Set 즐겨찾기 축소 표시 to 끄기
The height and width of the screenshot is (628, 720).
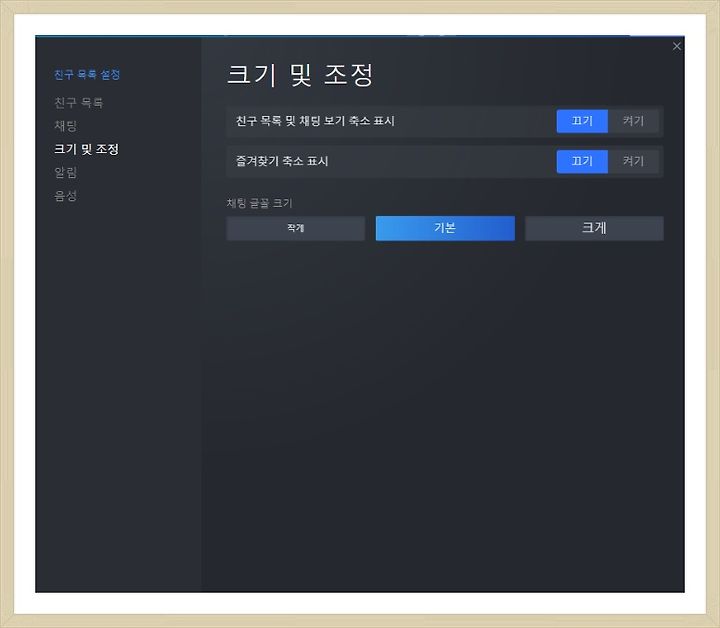point(582,162)
